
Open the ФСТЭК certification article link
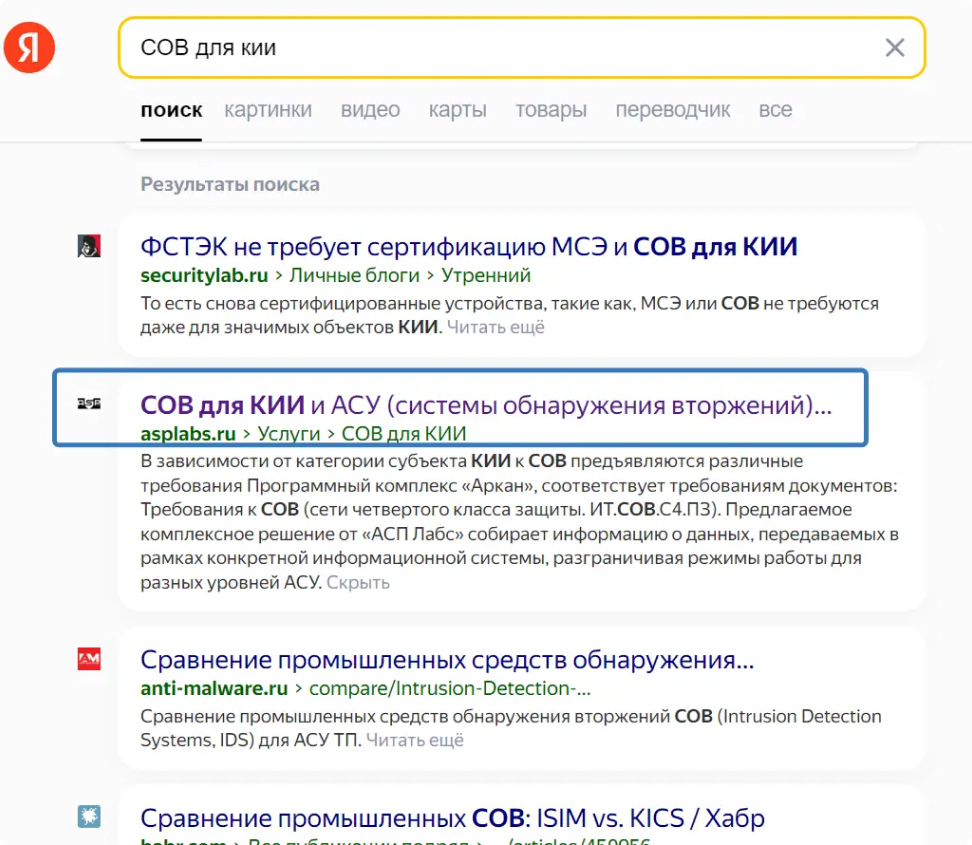(469, 246)
